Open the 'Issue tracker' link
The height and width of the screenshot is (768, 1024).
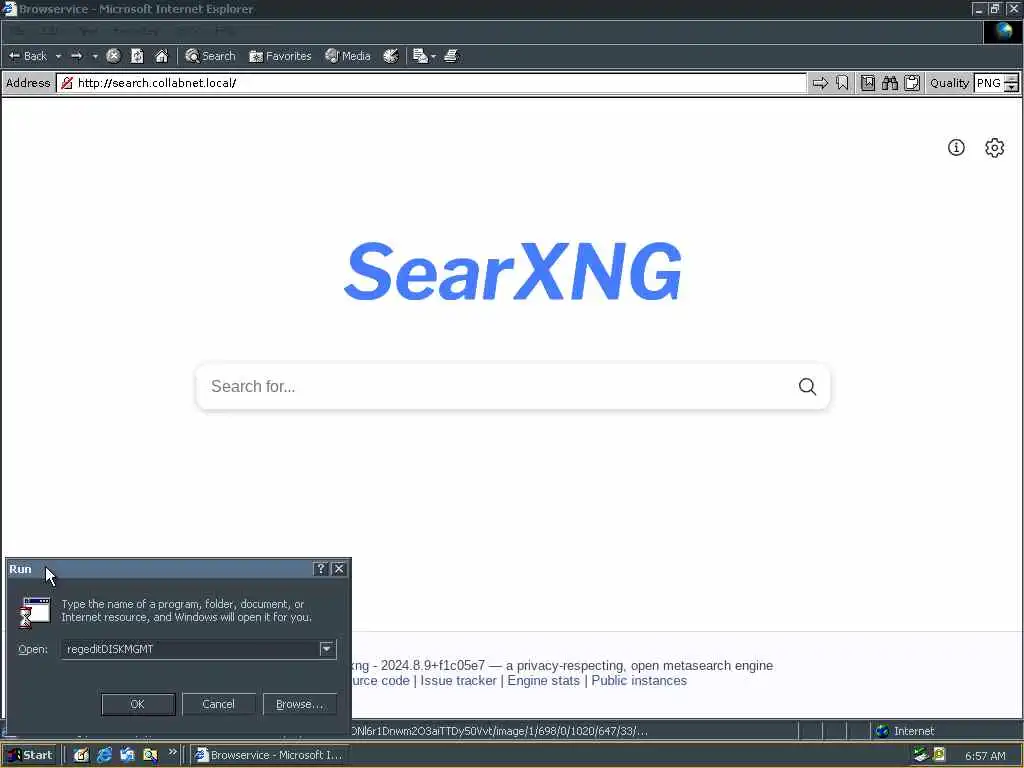[x=458, y=680]
